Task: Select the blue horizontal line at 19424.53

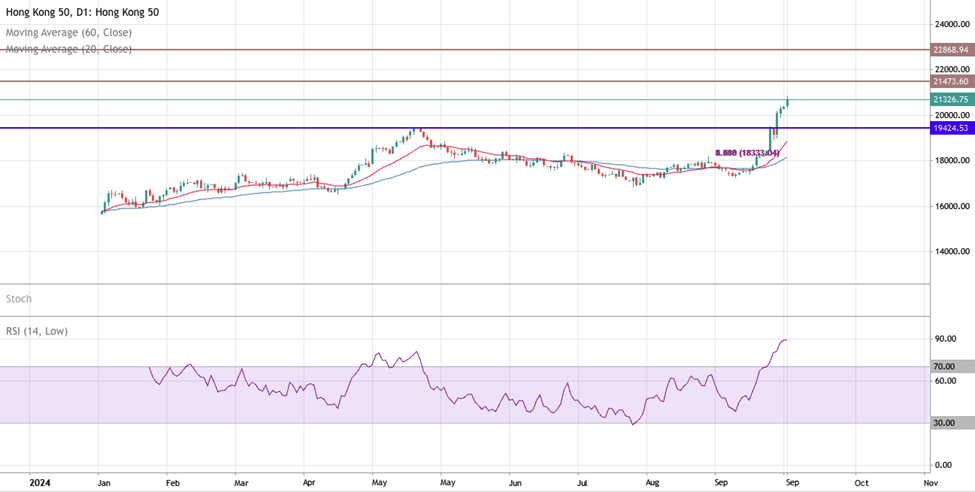Action: tap(465, 128)
